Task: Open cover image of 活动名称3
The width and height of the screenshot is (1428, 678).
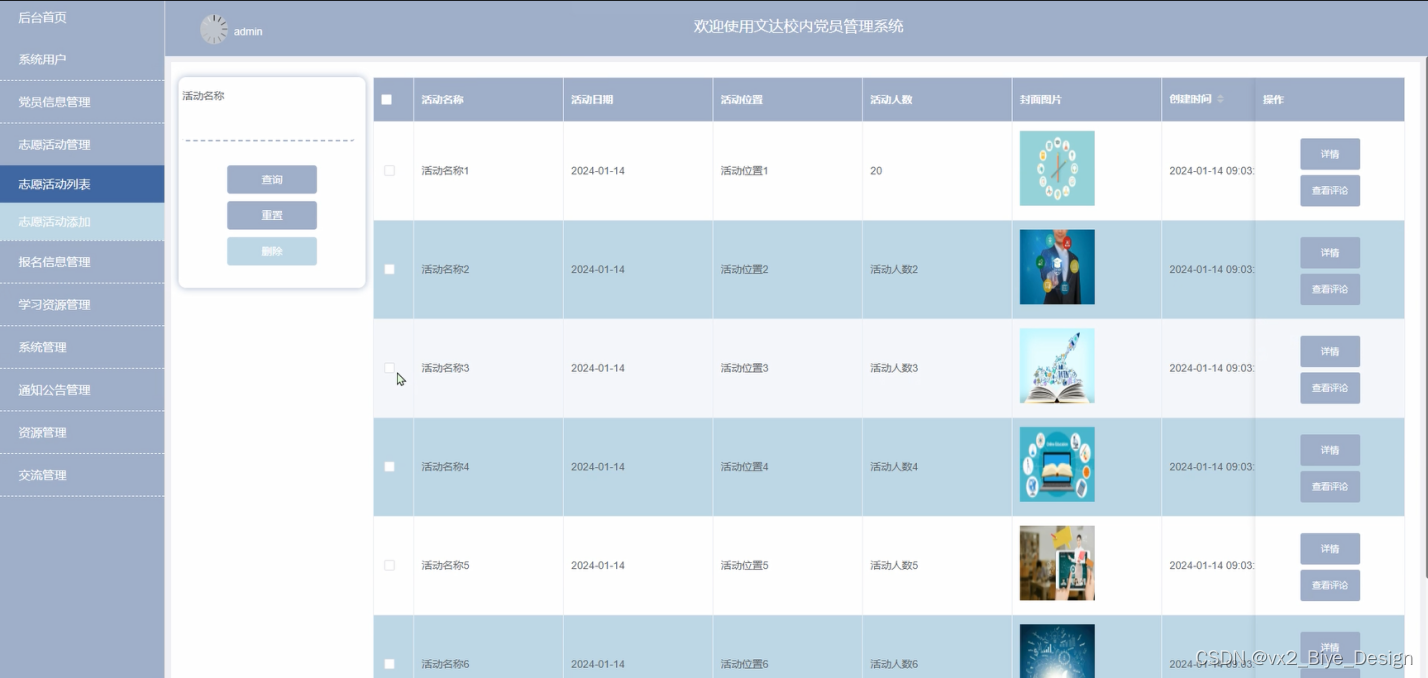Action: 1057,366
